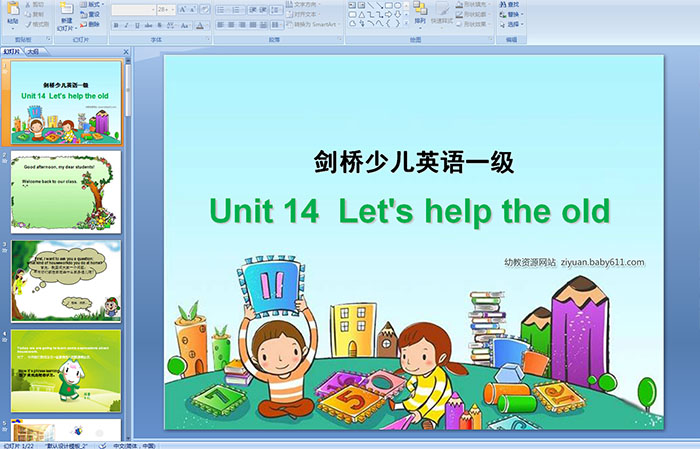This screenshot has height=449, width=700.
Task: Pick the oval shape from gallery
Action: tap(397, 5)
